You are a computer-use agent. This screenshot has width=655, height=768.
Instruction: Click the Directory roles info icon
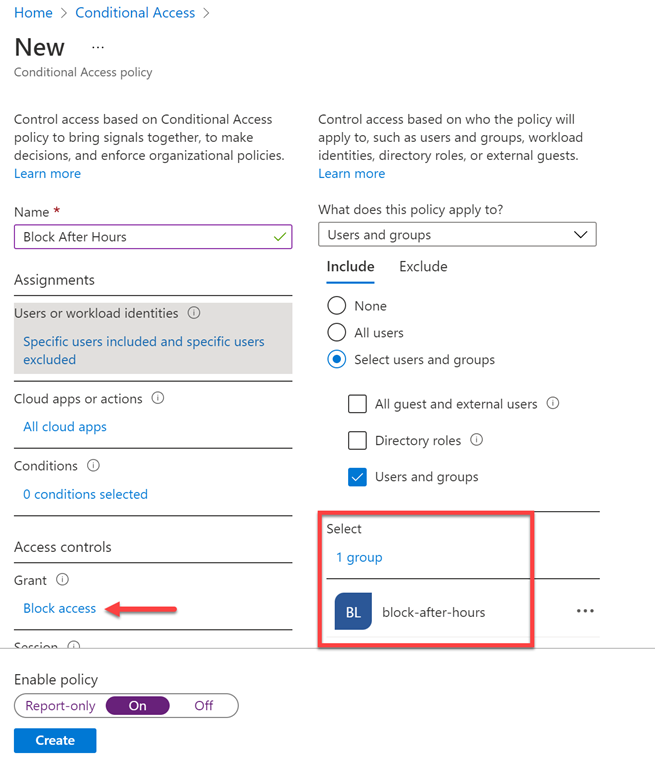click(477, 440)
